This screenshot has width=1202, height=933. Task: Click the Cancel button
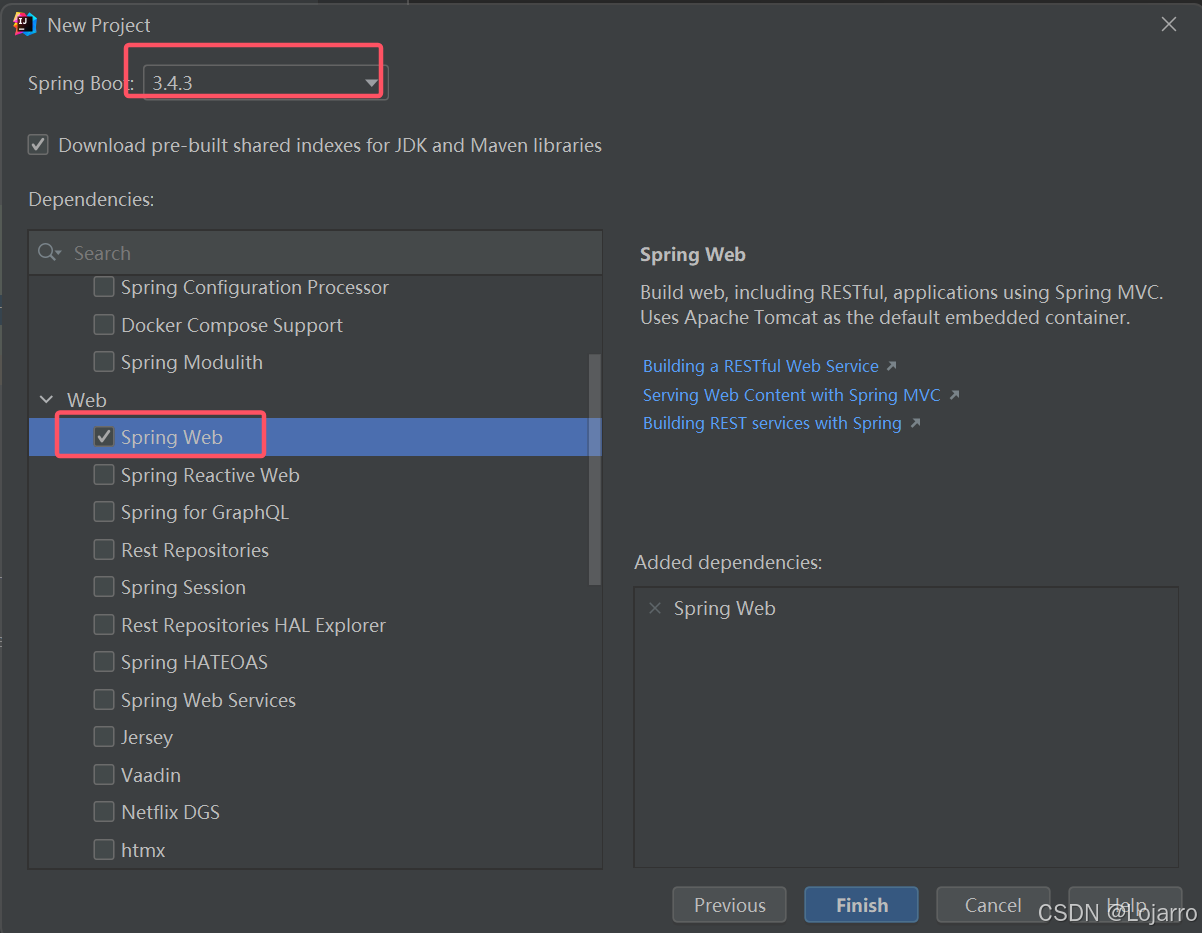(x=993, y=905)
